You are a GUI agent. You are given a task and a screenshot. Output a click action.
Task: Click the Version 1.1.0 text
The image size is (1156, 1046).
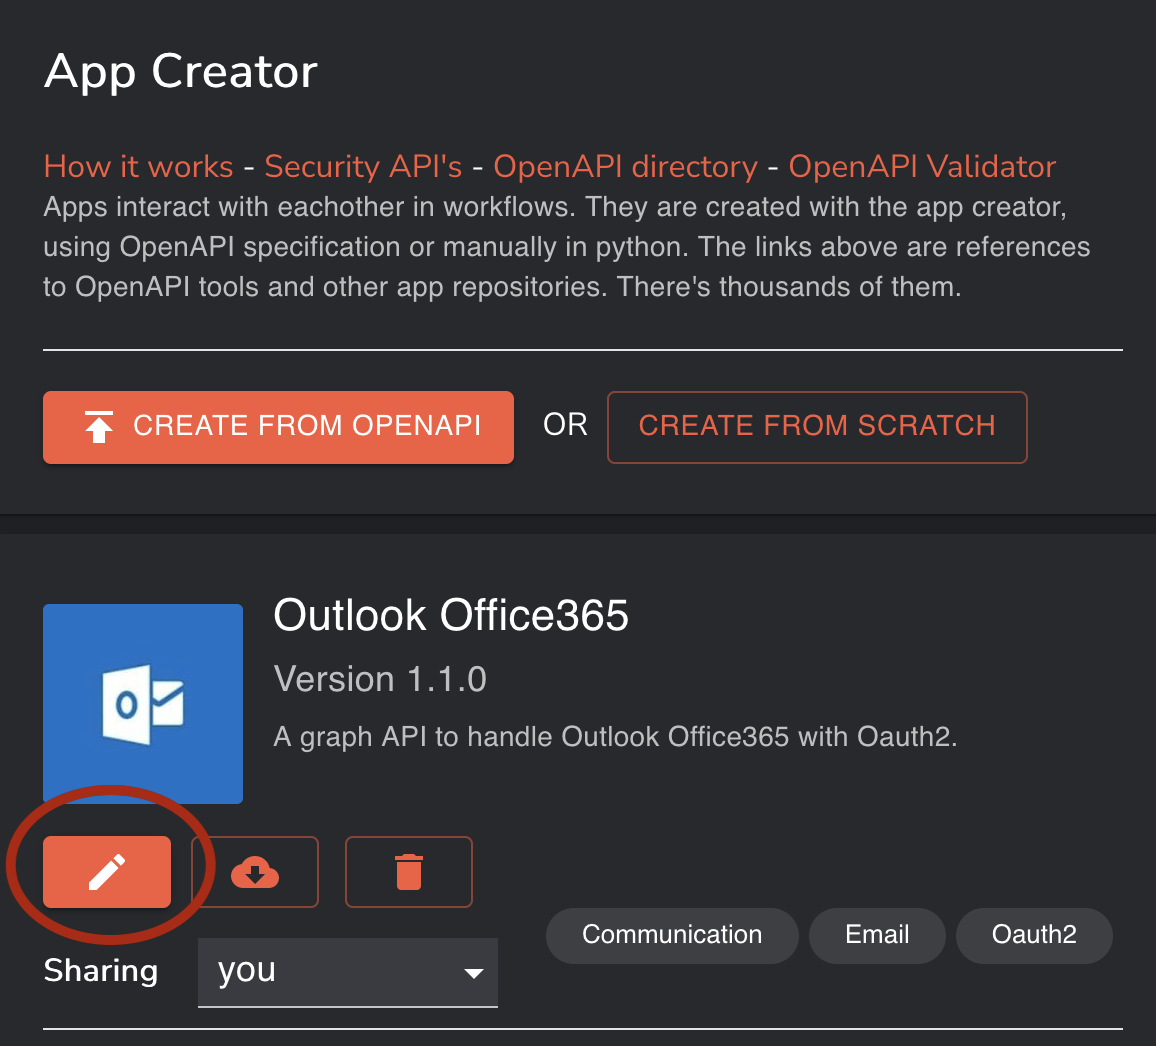[x=380, y=679]
